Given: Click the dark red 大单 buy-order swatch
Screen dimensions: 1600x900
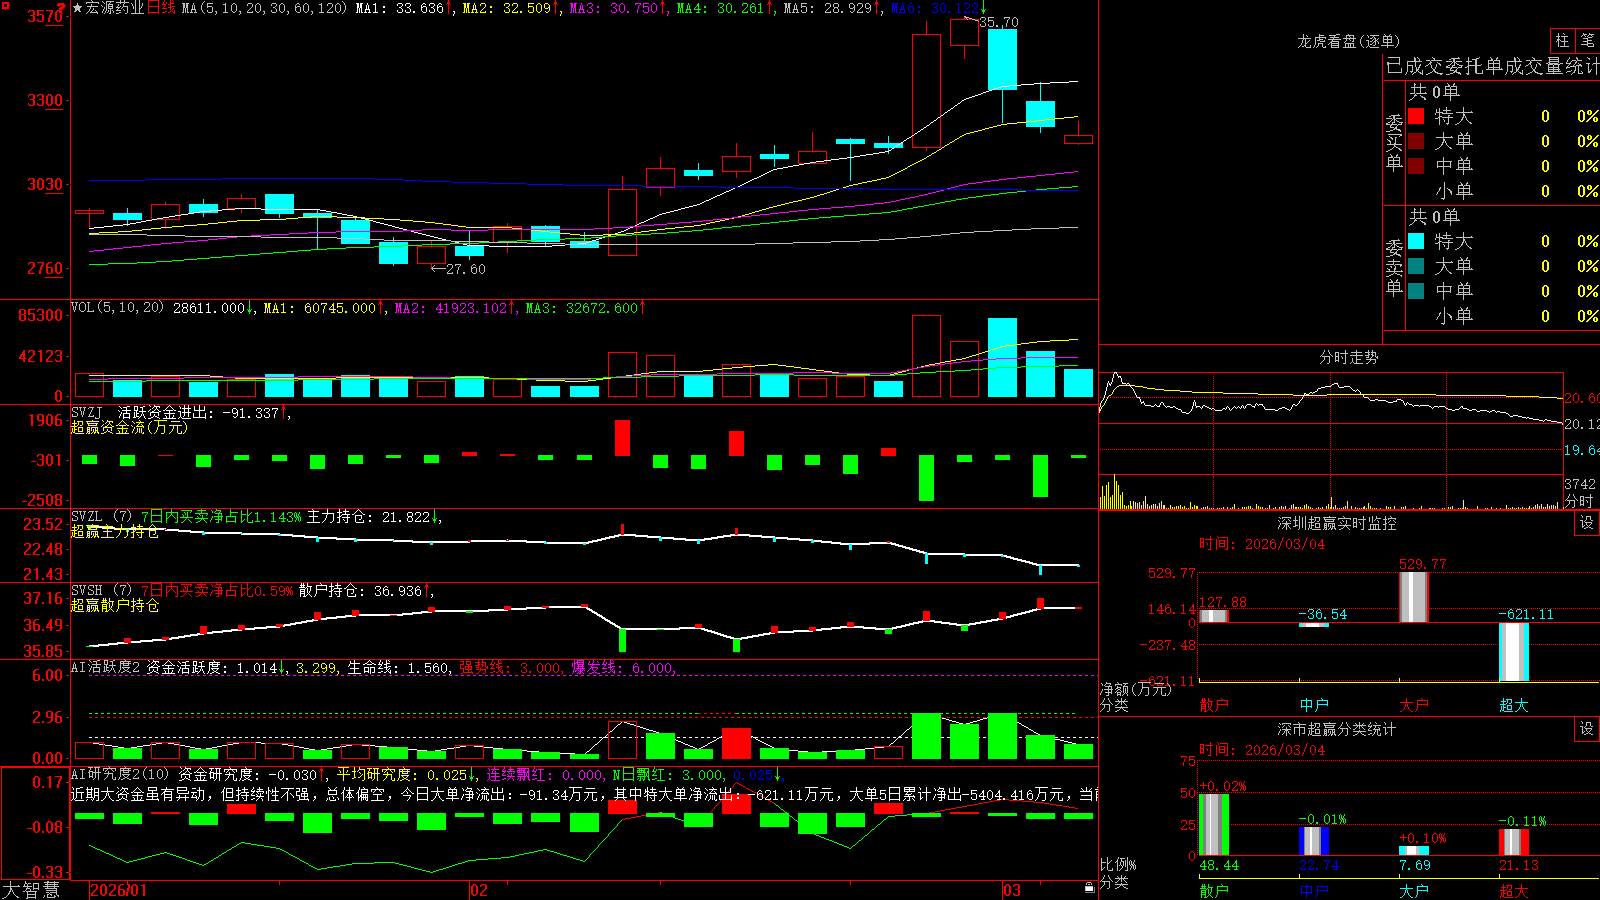Looking at the screenshot, I should pos(1416,141).
